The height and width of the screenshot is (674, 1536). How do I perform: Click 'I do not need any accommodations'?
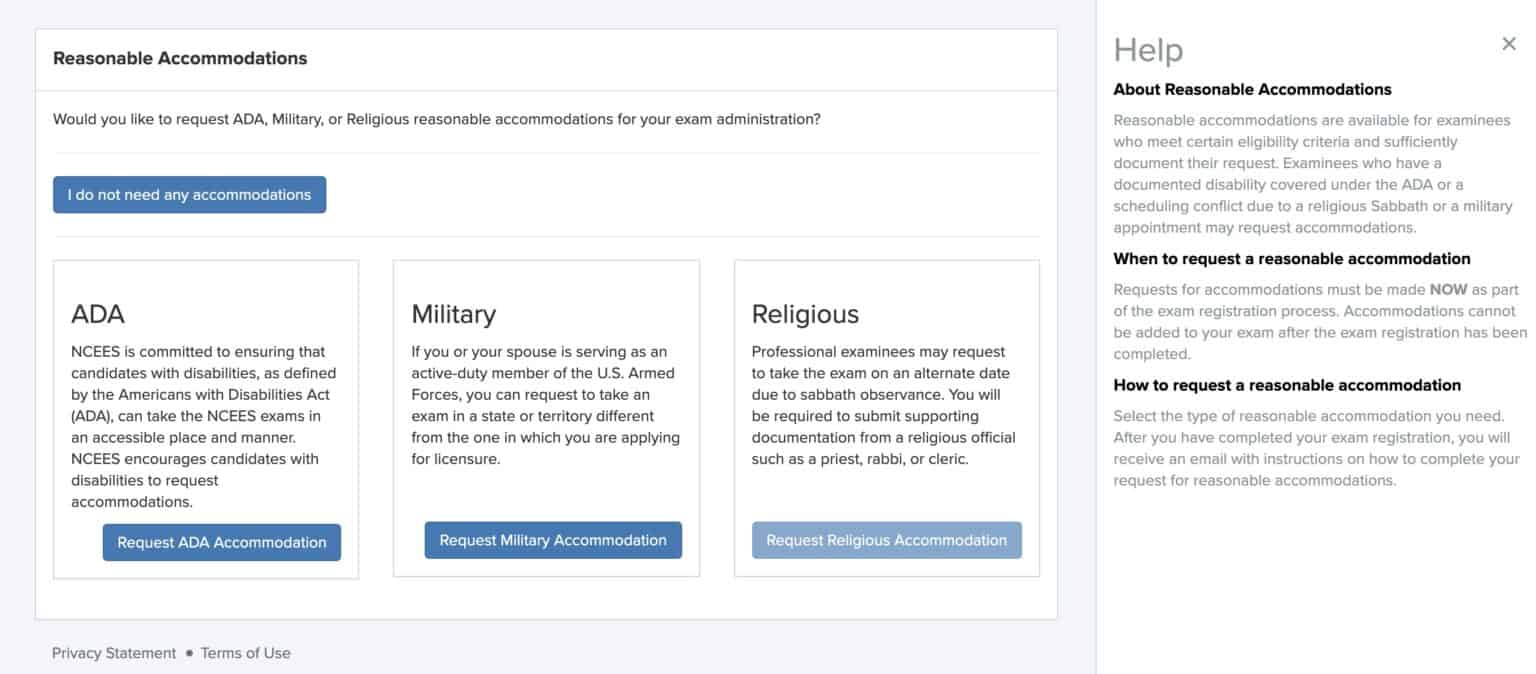[x=189, y=195]
